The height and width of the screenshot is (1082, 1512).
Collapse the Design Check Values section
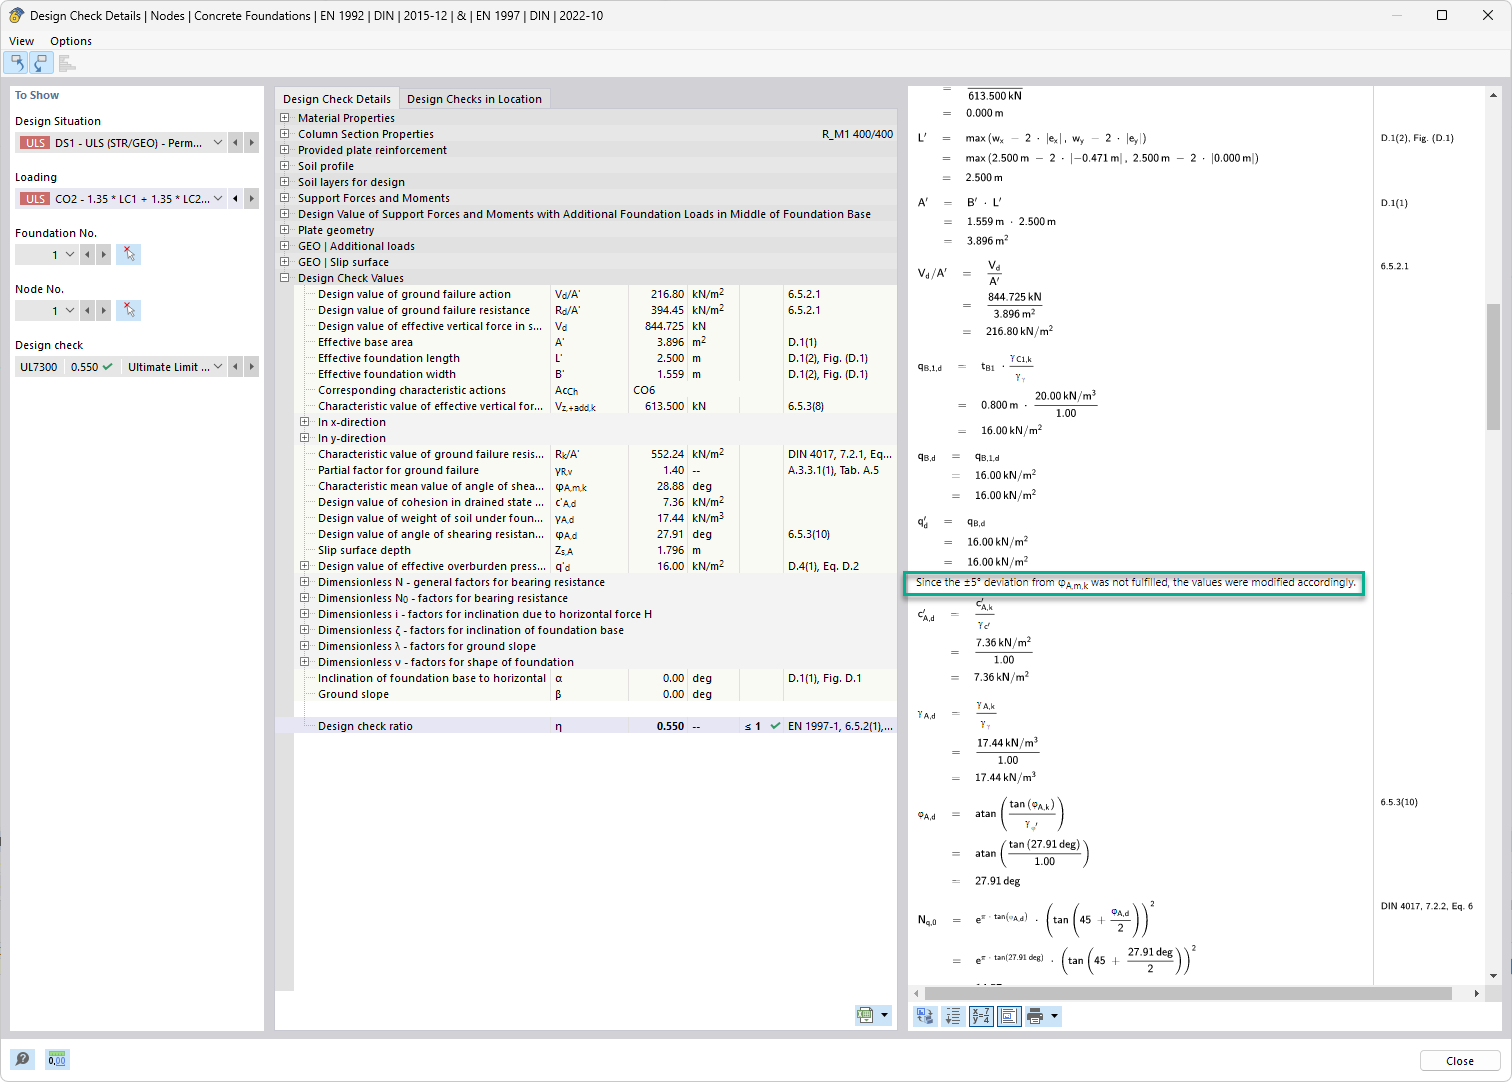pyautogui.click(x=285, y=278)
